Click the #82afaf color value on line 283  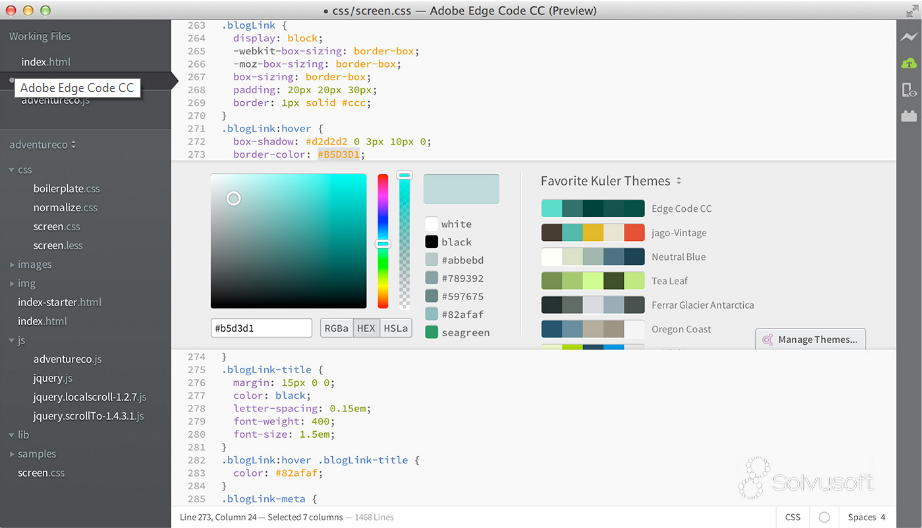(296, 473)
